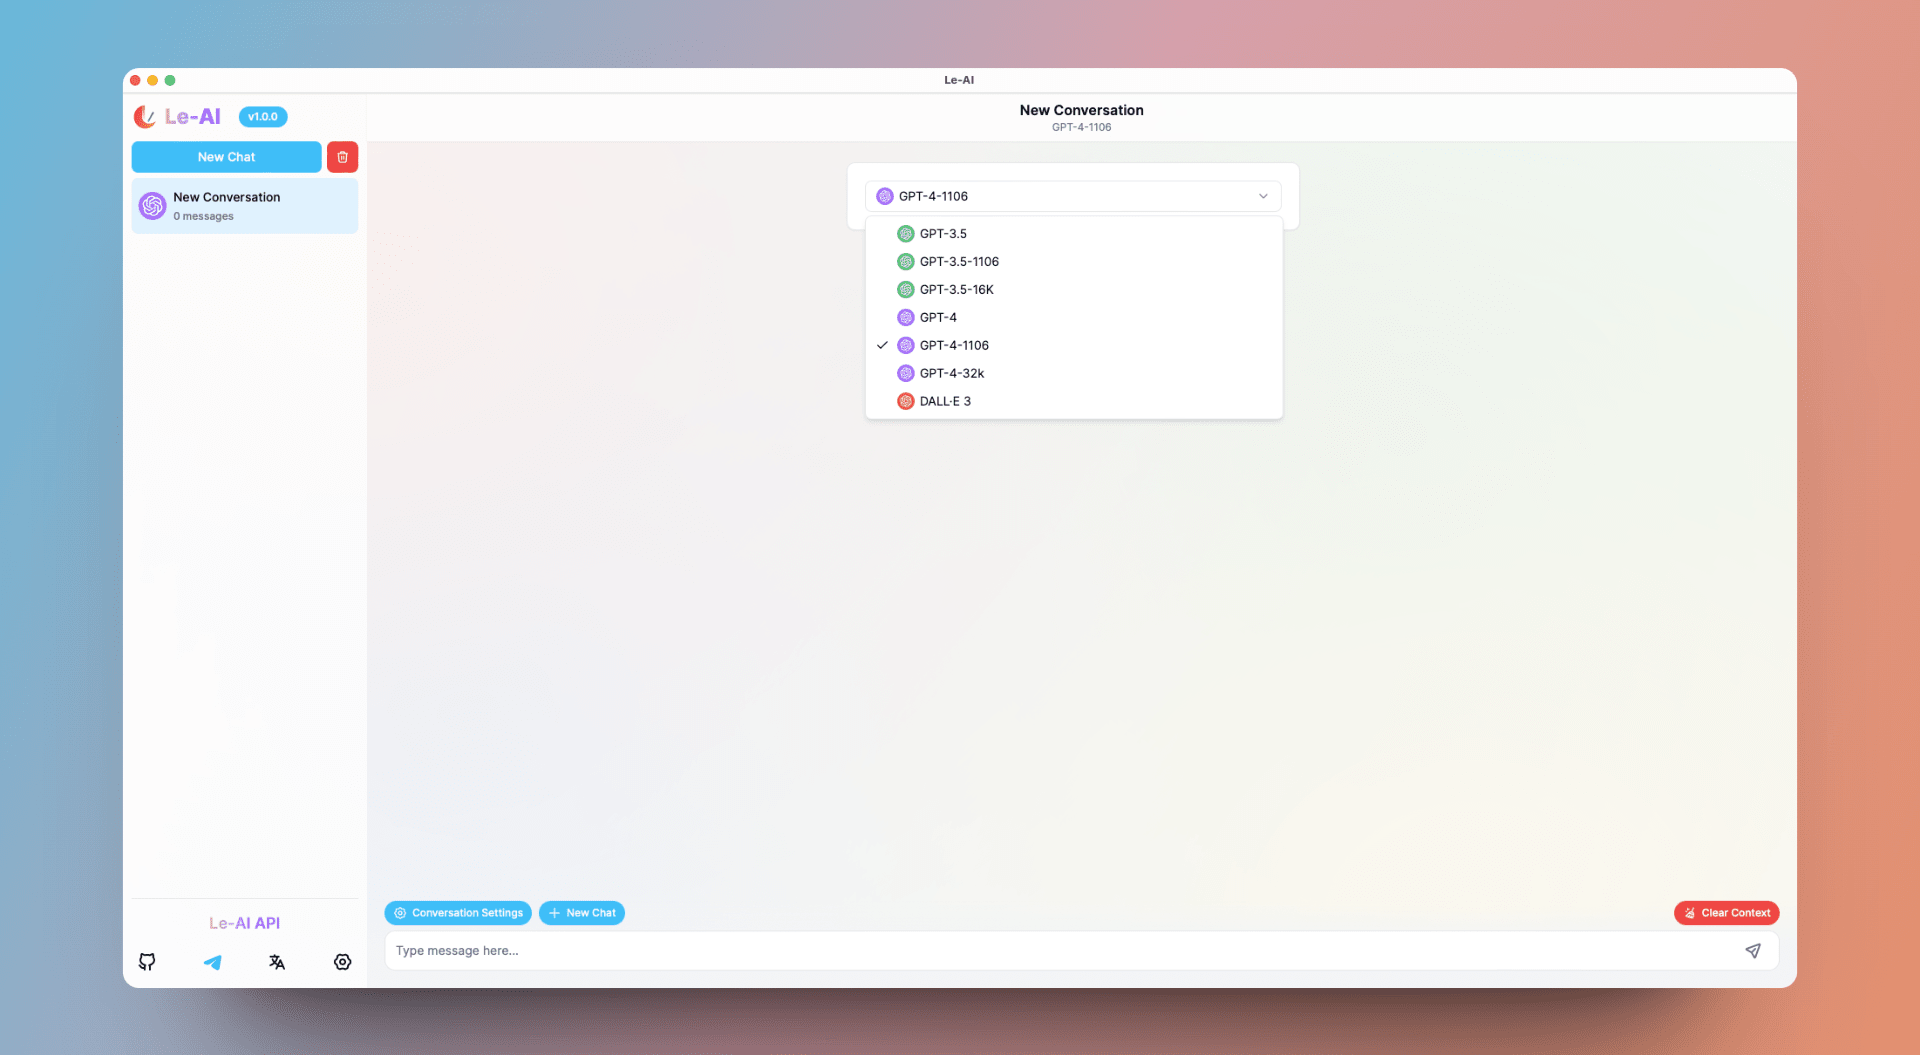Open Conversation Settings button
Image resolution: width=1920 pixels, height=1055 pixels.
(x=458, y=913)
